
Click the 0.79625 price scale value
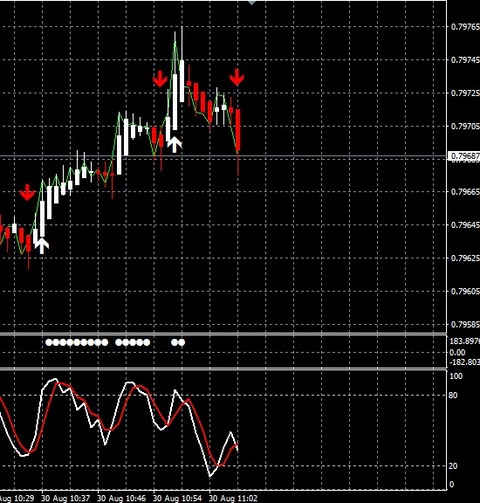tap(465, 258)
